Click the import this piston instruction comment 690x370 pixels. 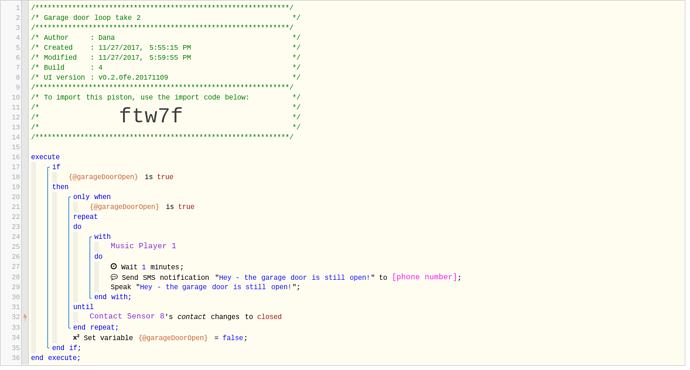pos(146,97)
